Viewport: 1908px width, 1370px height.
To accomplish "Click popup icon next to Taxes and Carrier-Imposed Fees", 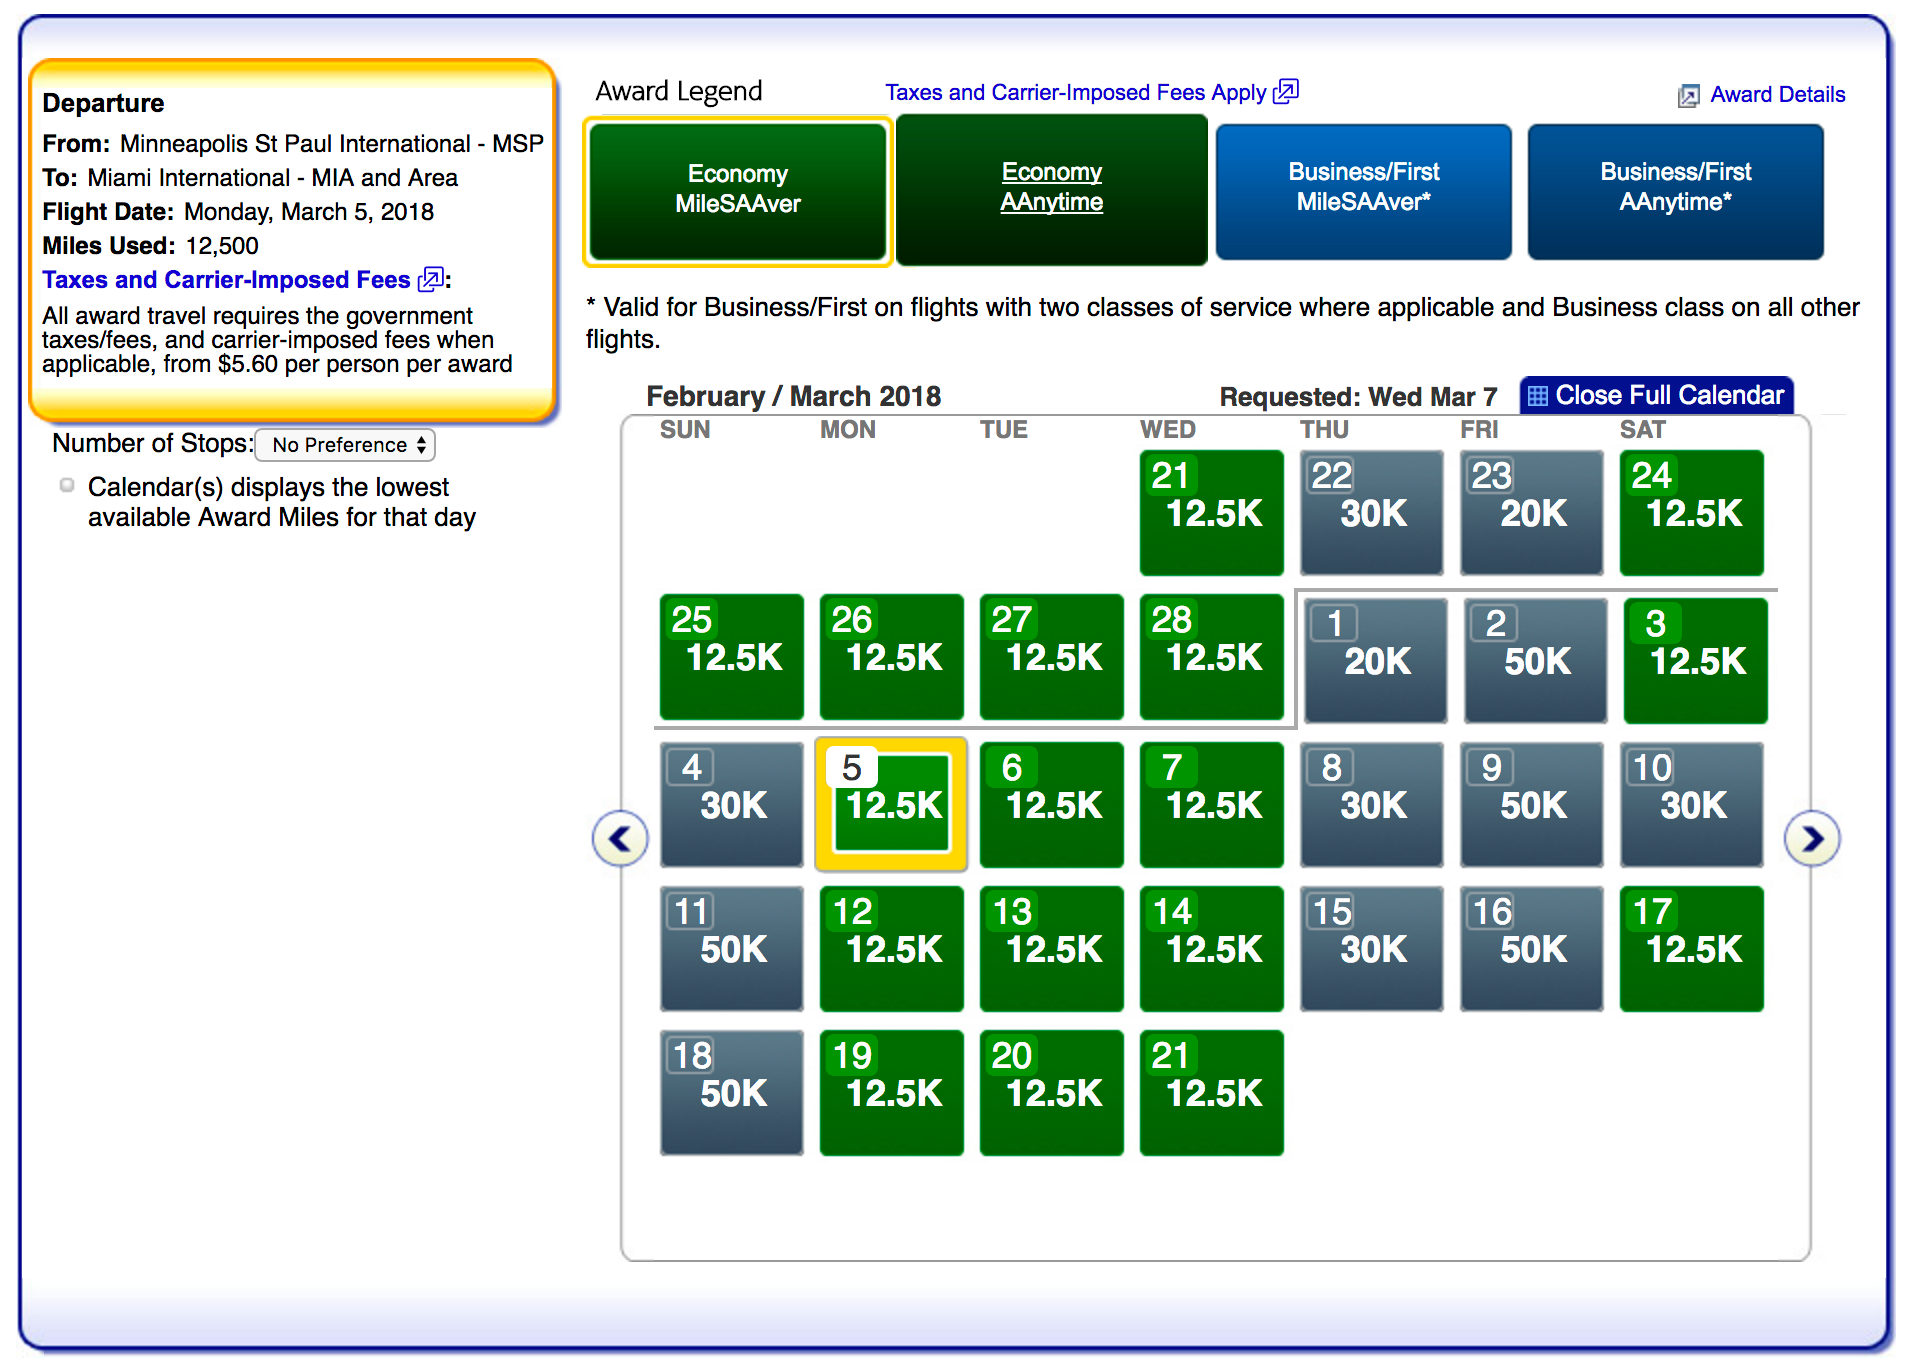I will [x=430, y=280].
